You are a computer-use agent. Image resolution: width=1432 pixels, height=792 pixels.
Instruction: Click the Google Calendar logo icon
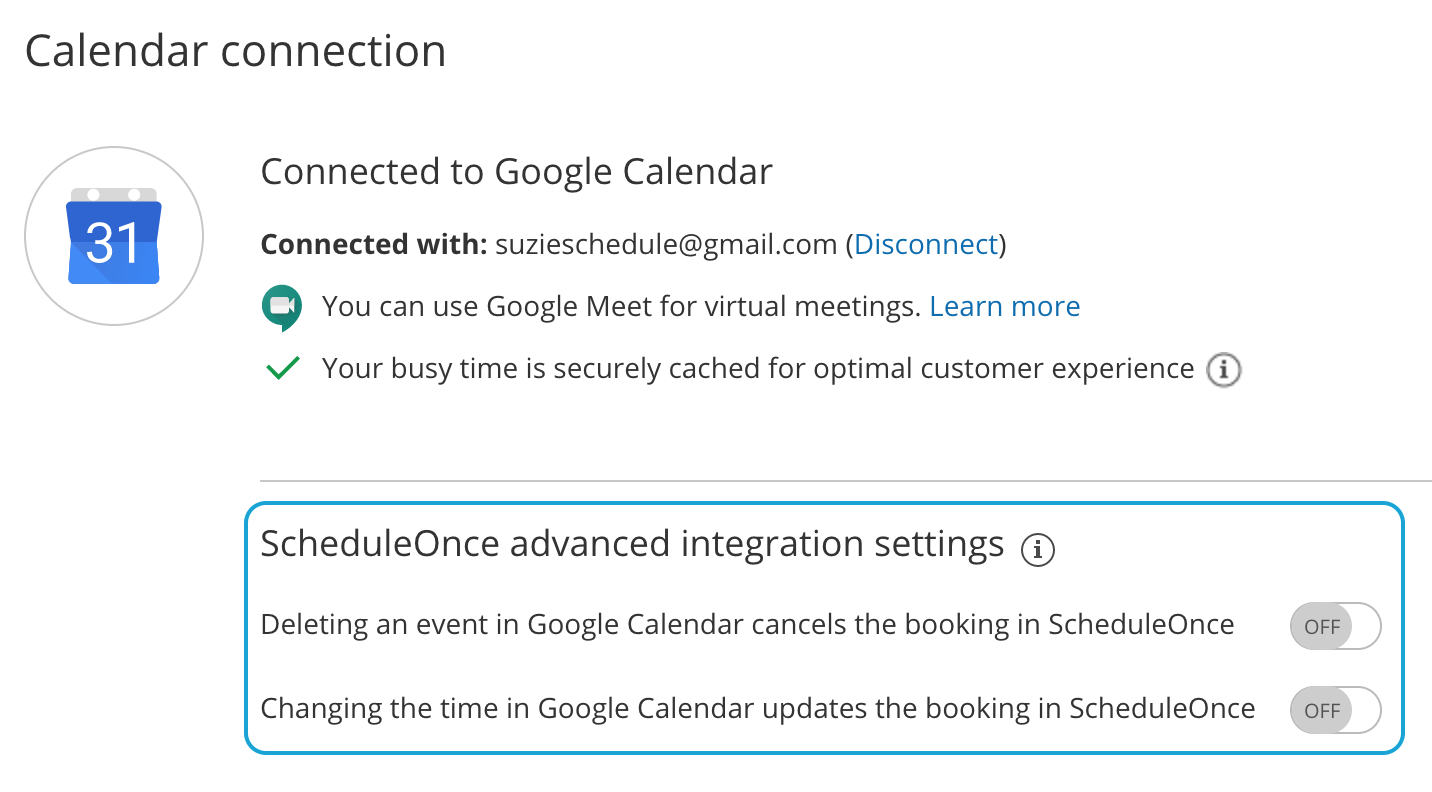114,237
